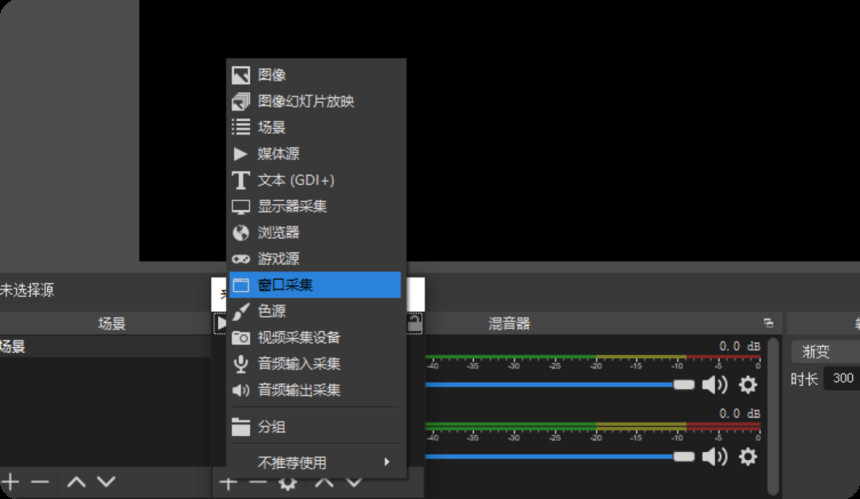Add a 显示器采集 source

point(315,206)
